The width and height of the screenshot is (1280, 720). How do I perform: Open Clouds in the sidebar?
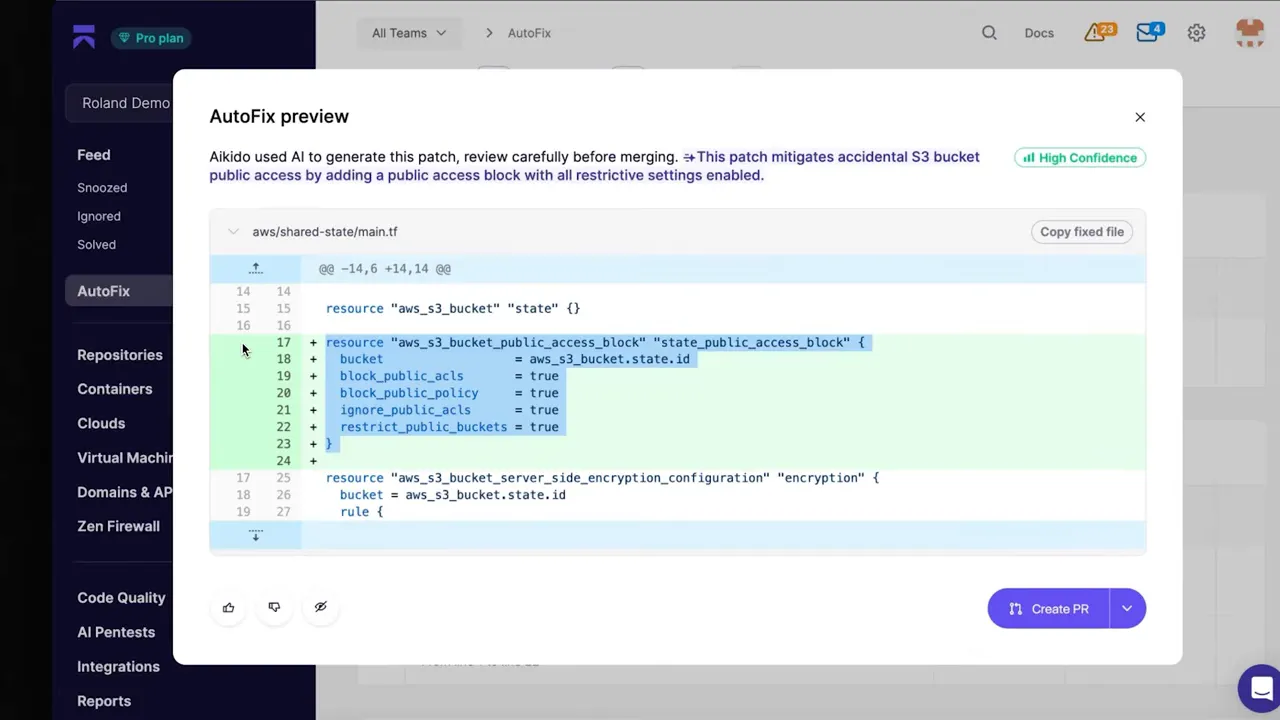101,423
